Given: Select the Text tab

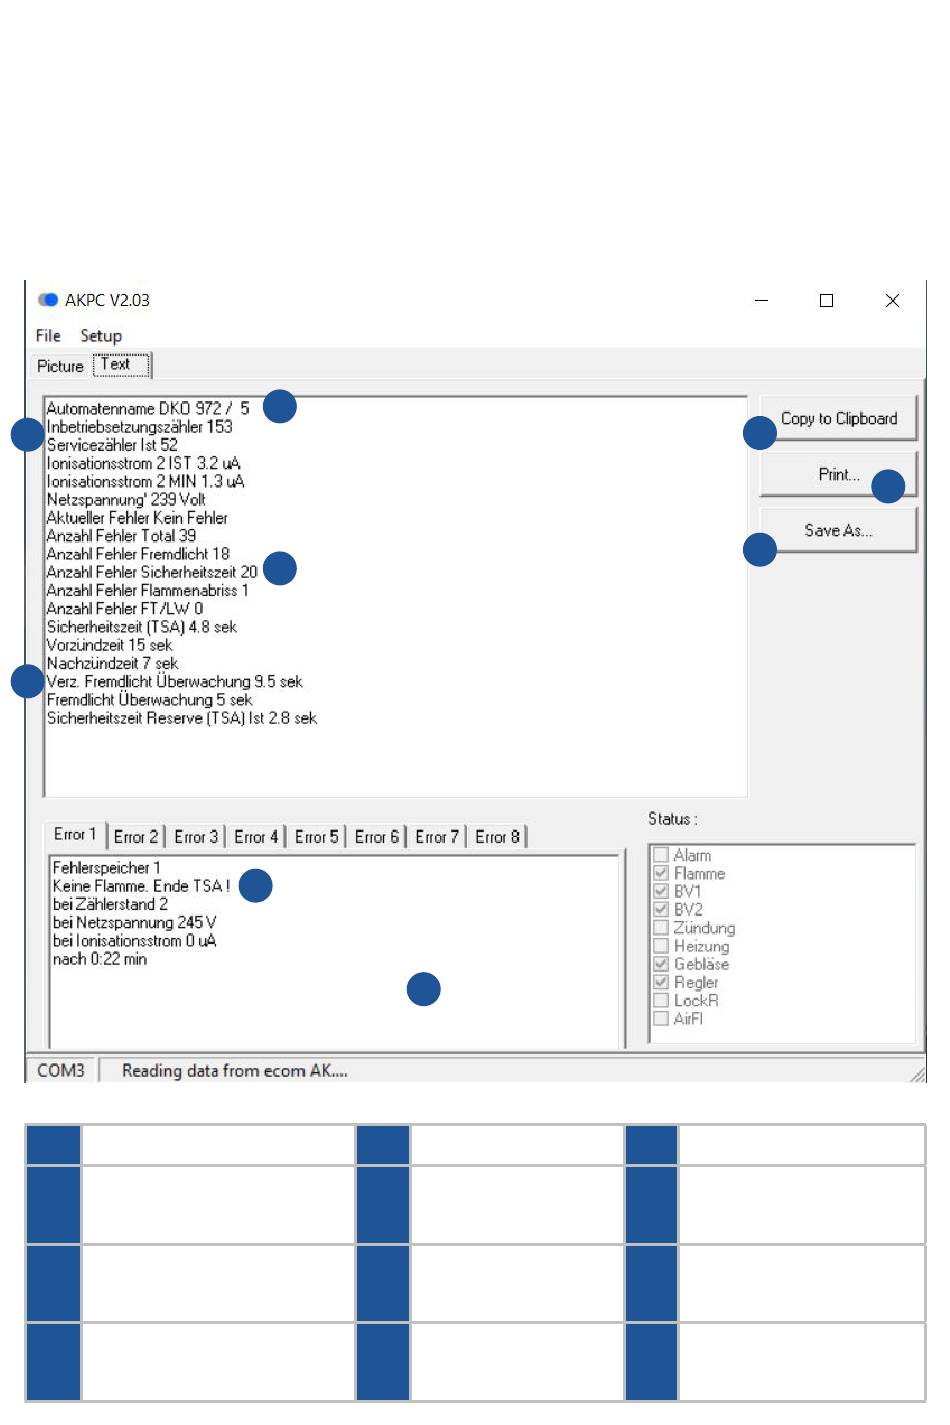Looking at the screenshot, I should 121,365.
